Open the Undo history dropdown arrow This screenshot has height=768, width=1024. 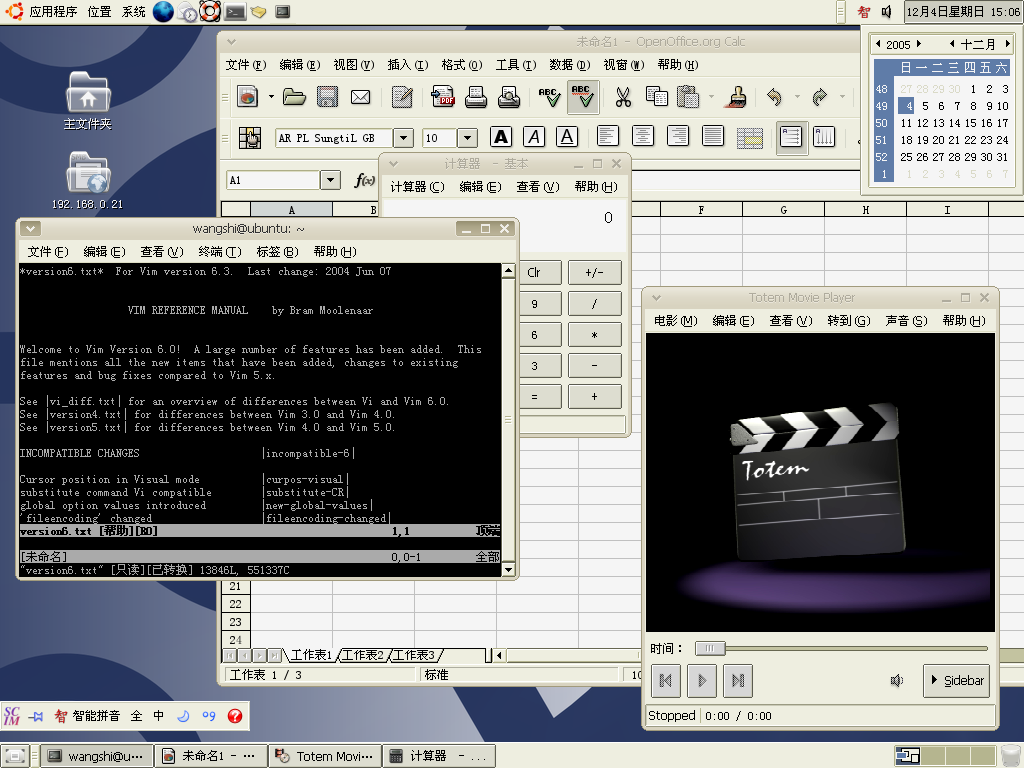pyautogui.click(x=797, y=97)
